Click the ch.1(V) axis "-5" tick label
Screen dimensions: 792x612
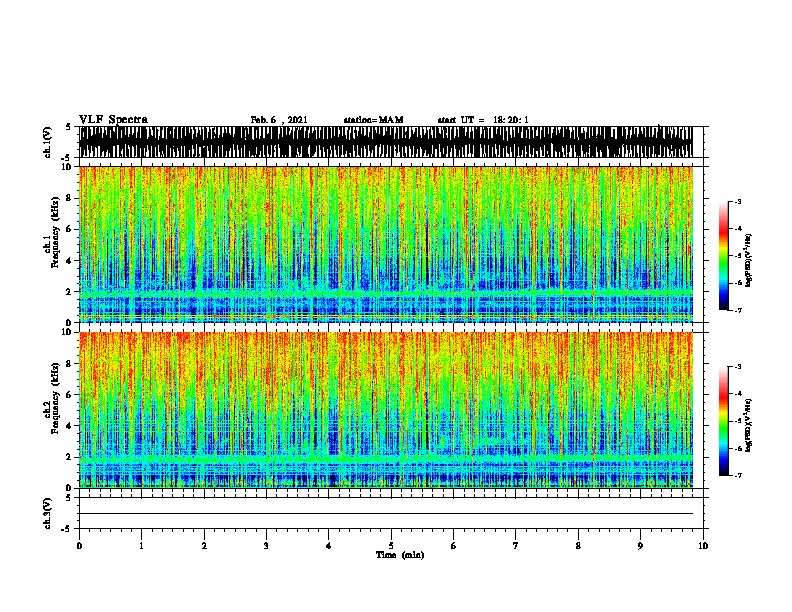pyautogui.click(x=67, y=158)
